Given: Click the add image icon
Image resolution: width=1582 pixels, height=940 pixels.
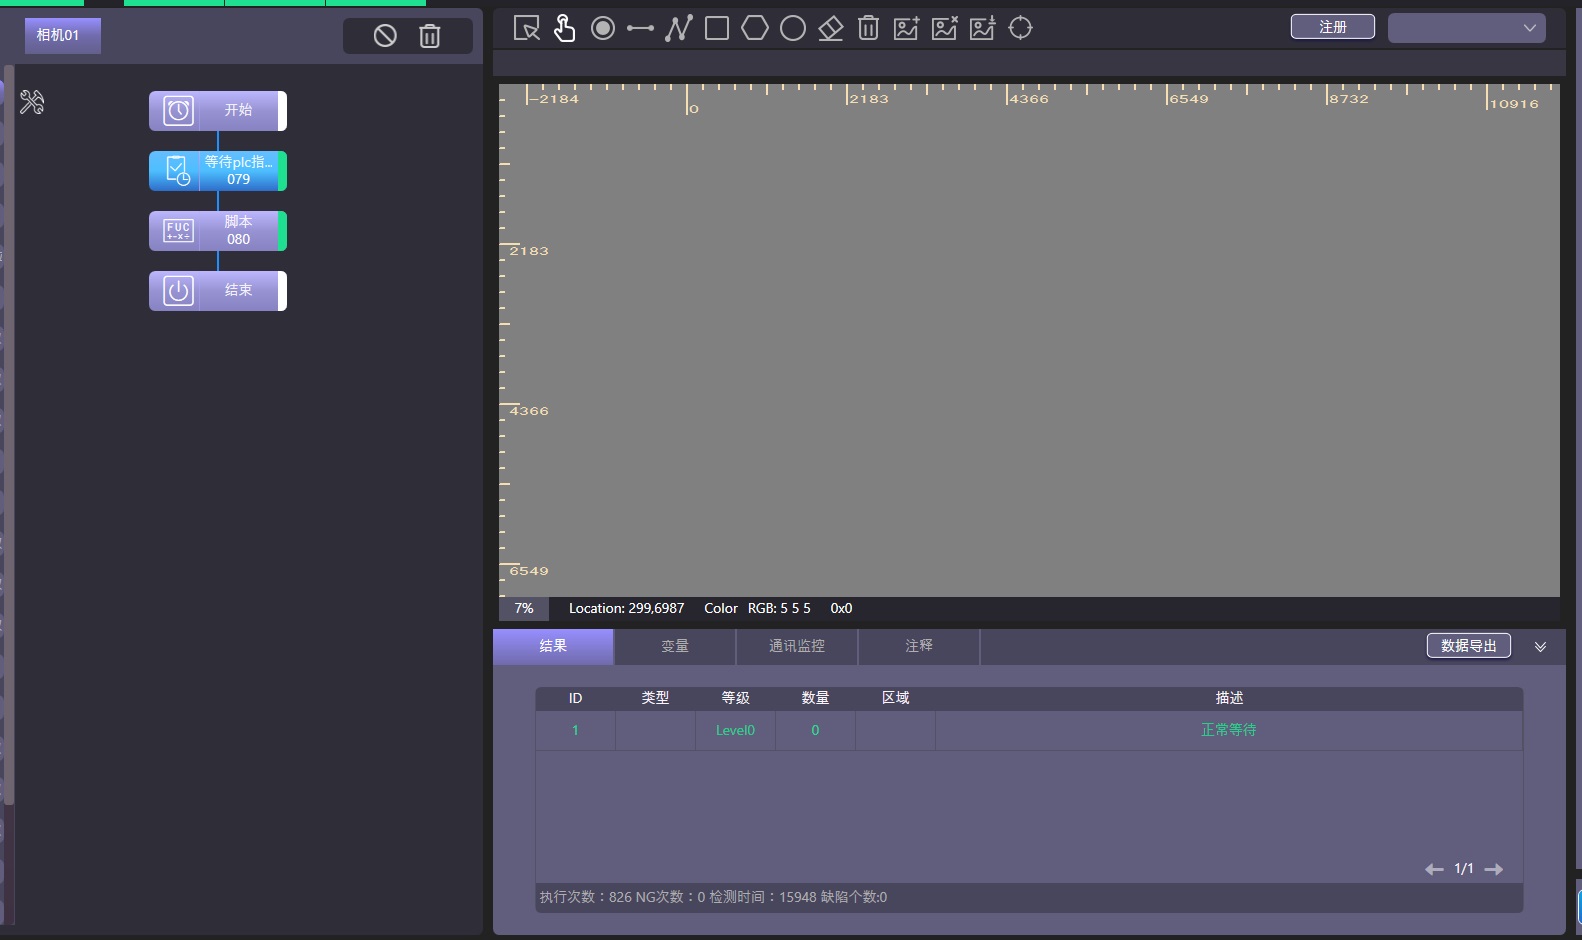Looking at the screenshot, I should coord(907,28).
